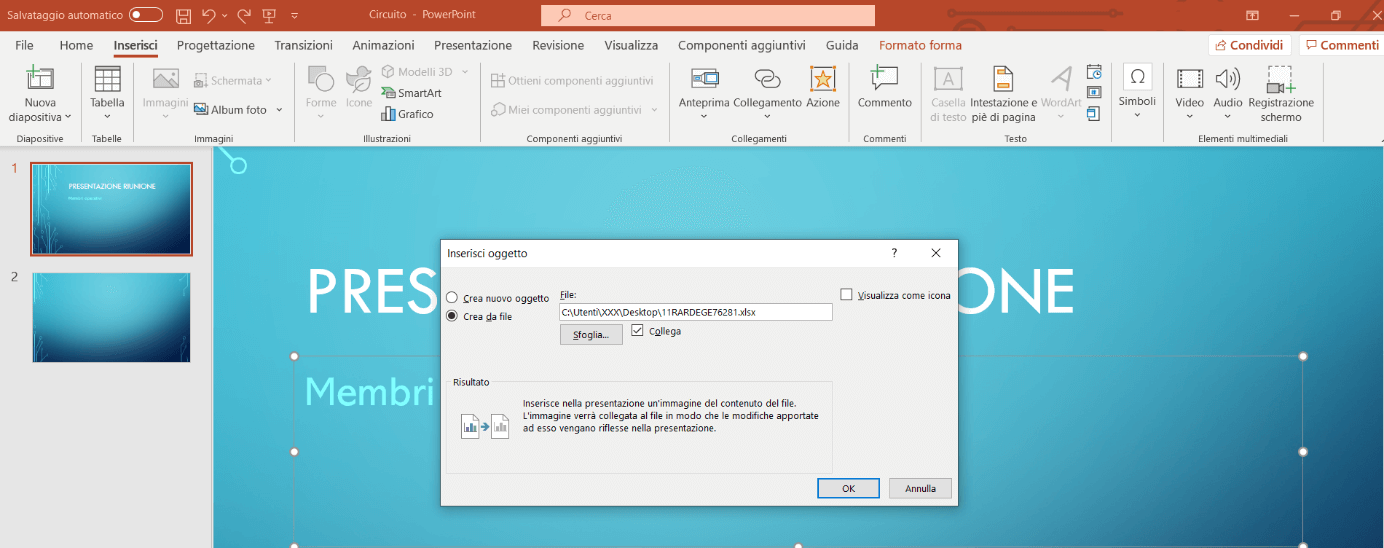Confirm with the OK button
This screenshot has width=1384, height=548.
848,489
